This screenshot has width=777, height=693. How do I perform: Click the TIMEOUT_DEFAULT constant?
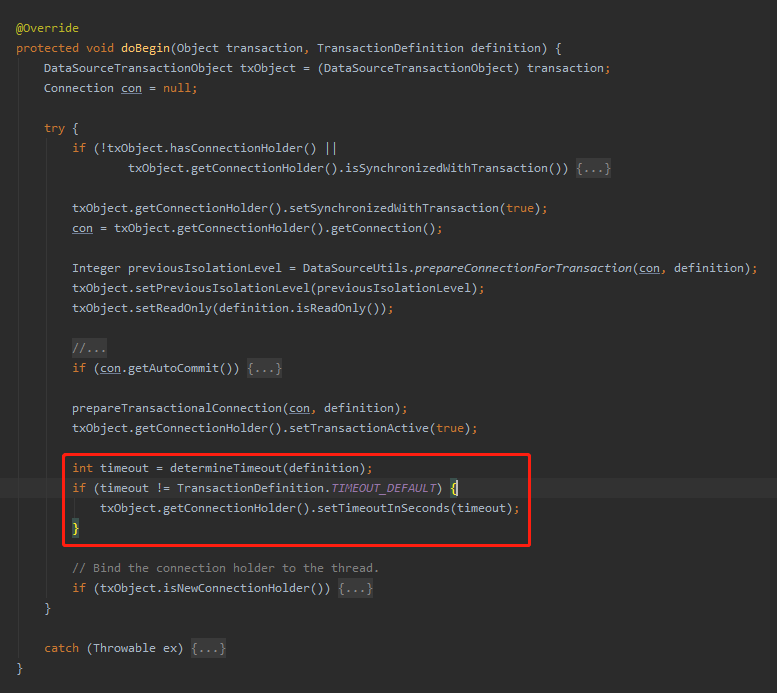384,488
